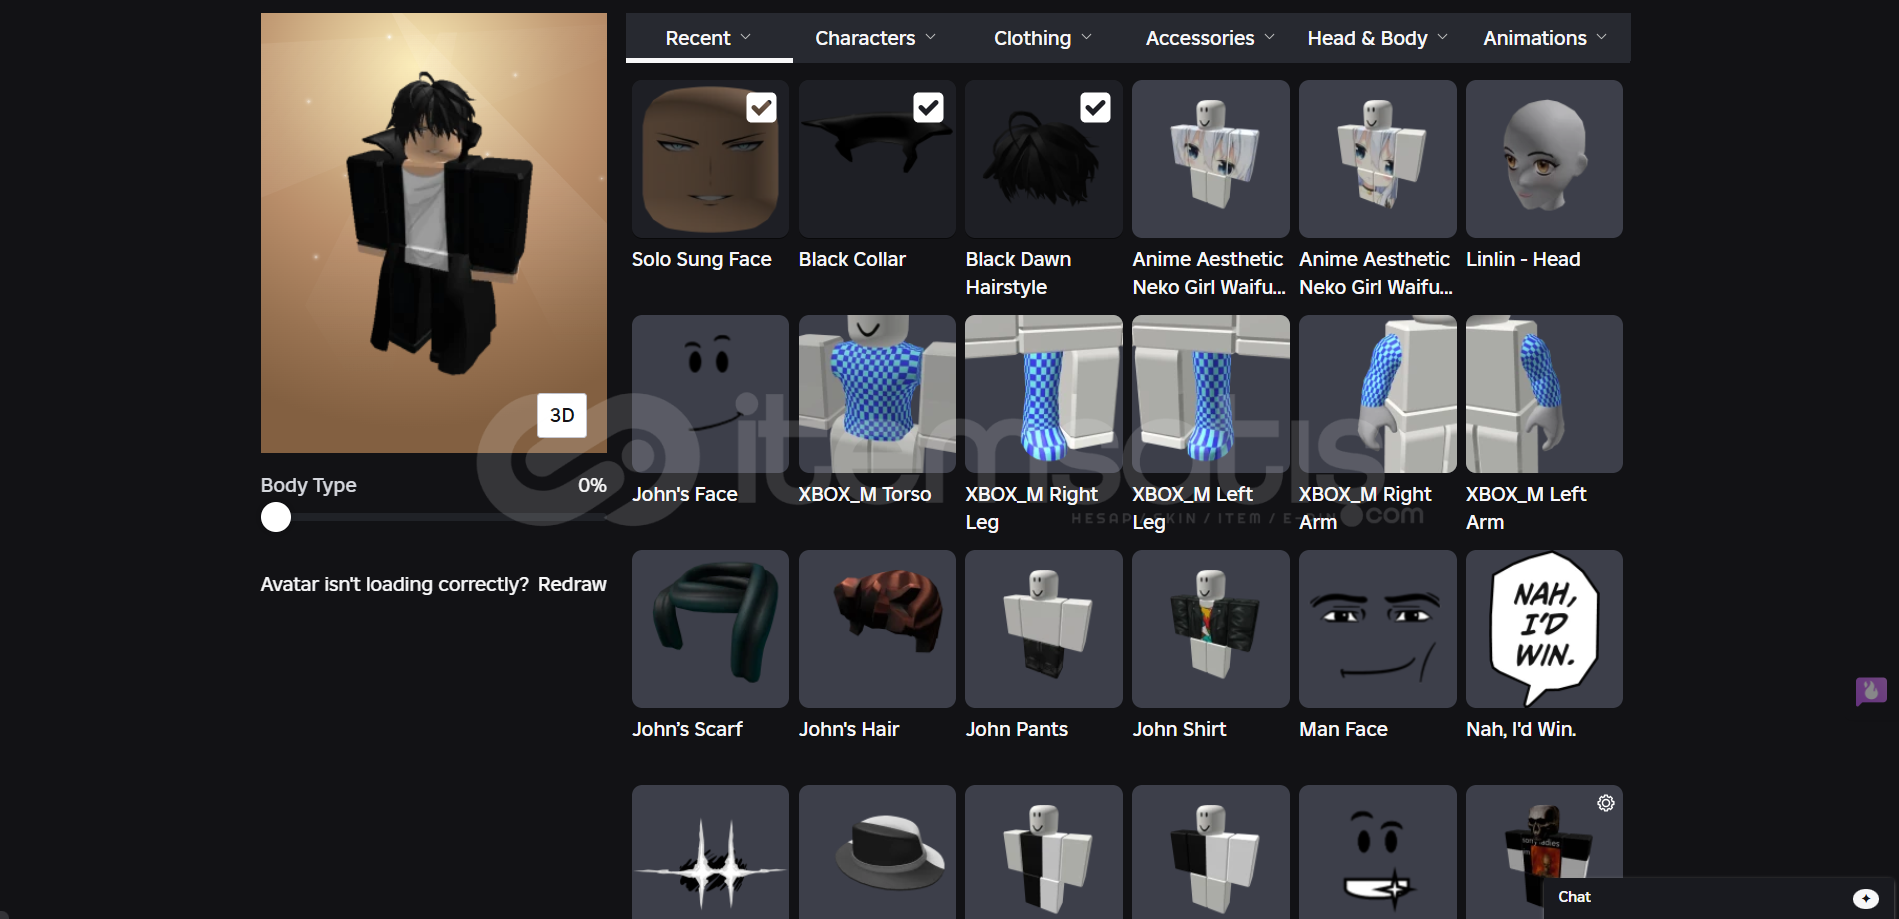Uncheck the Black Collar checkbox

(928, 108)
